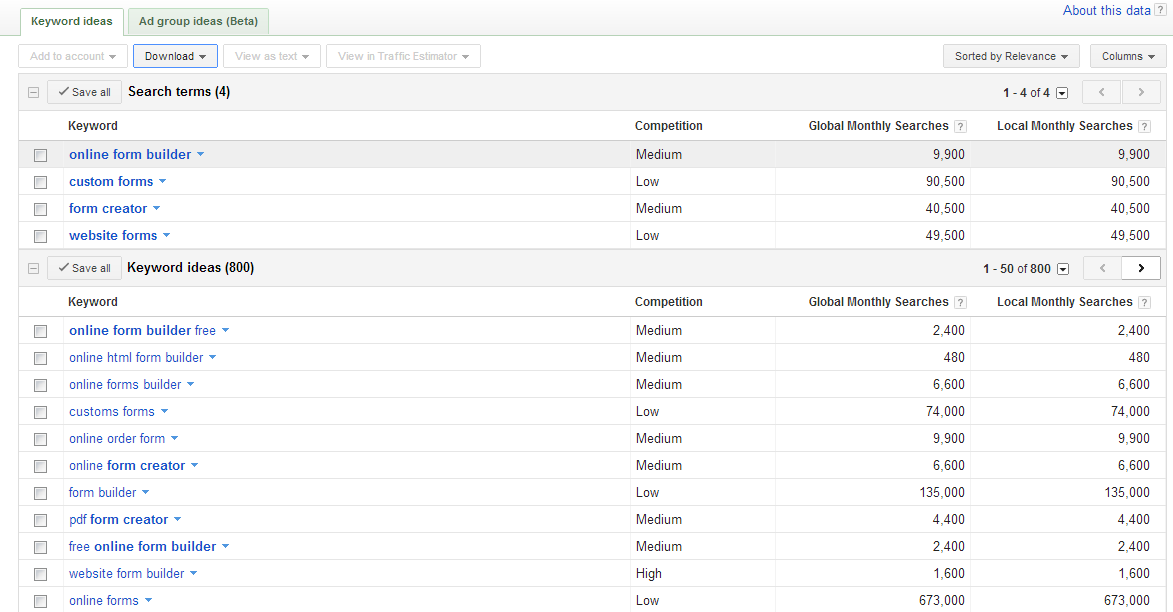Go to next page of Keyword ideas
This screenshot has height=612, width=1173.
tap(1141, 268)
